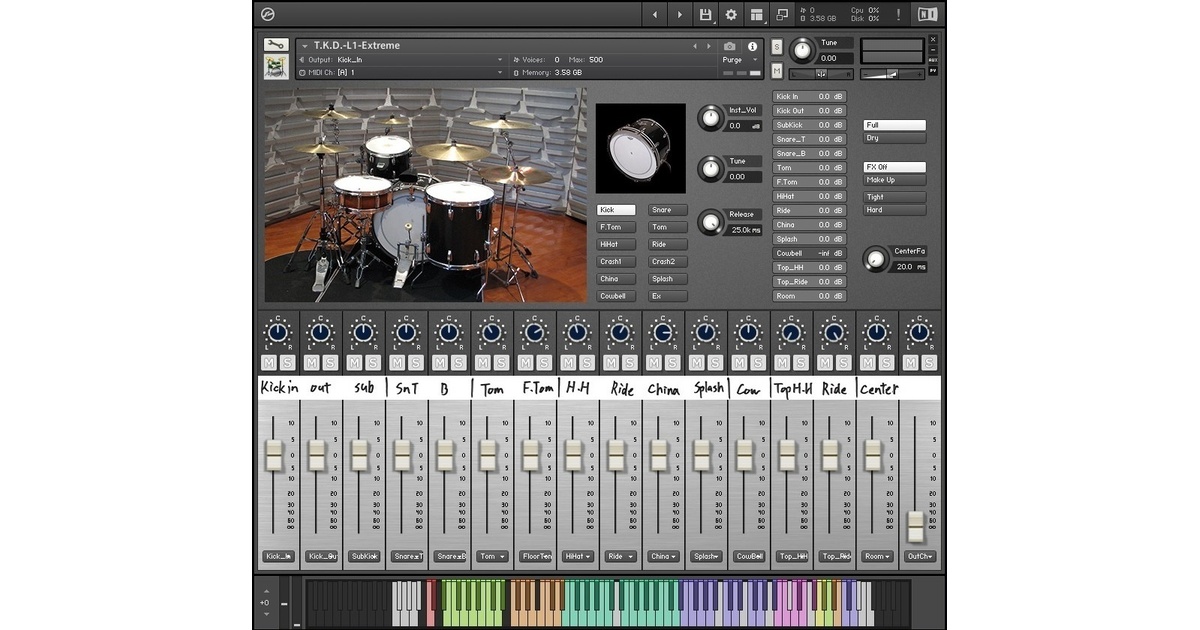Viewport: 1200px width, 630px height.
Task: Click the OutCh channel fader handle
Action: tap(916, 527)
